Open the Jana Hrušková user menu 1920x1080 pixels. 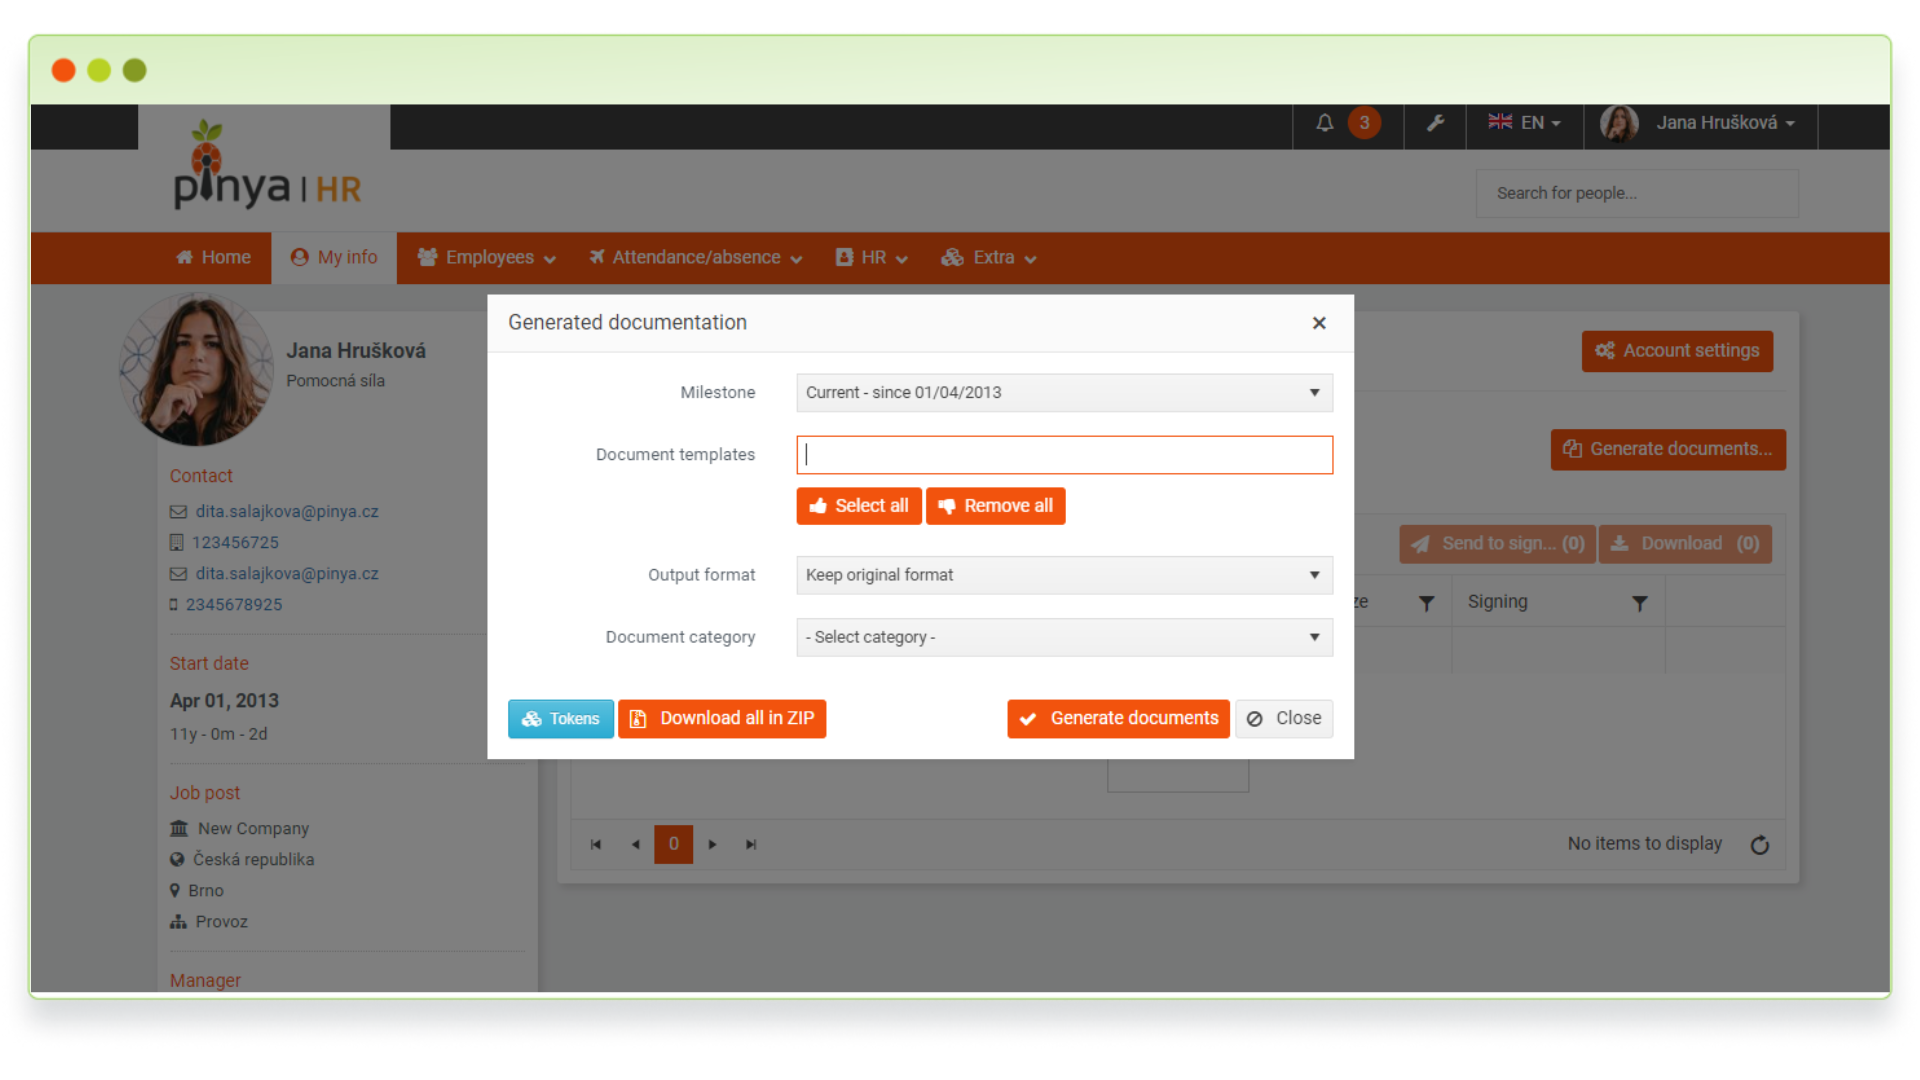pos(1725,123)
